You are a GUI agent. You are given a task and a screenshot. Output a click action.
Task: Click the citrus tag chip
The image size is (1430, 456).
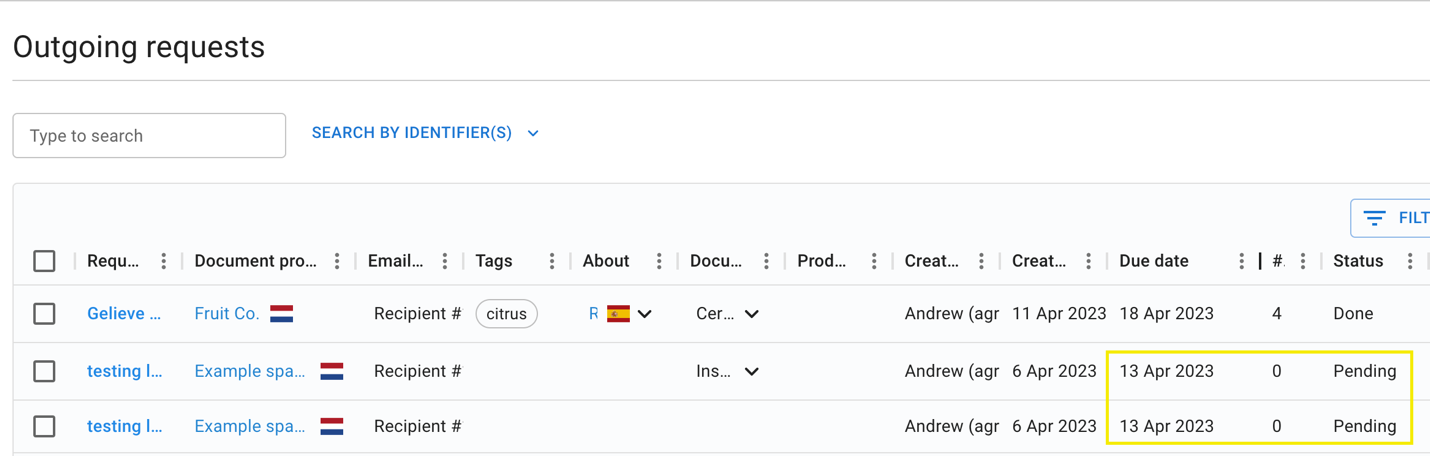[507, 314]
